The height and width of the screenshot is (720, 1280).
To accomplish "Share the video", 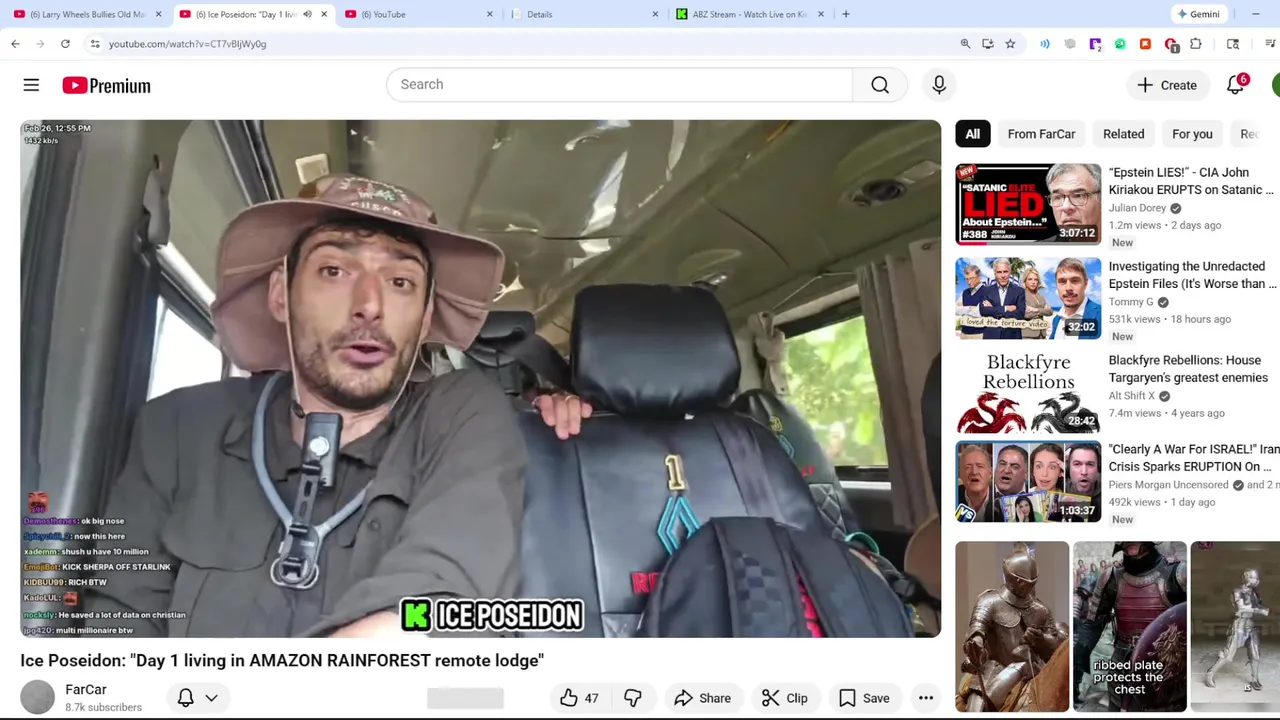I will pyautogui.click(x=702, y=698).
